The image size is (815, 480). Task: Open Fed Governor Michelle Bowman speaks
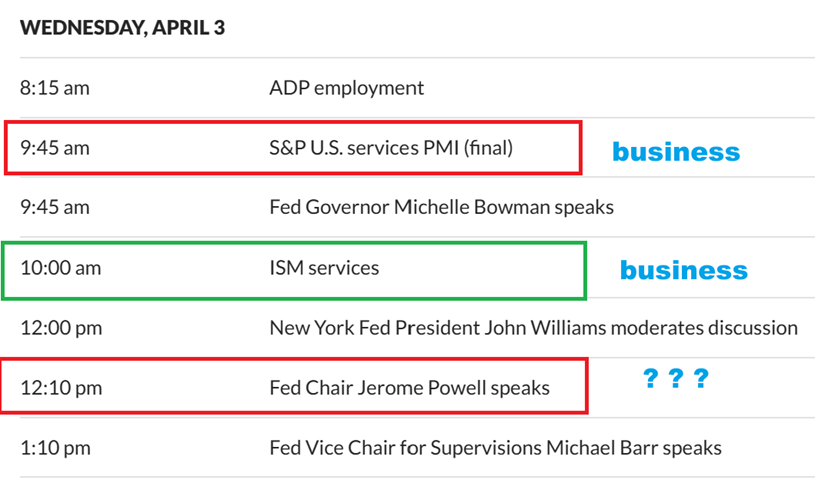click(x=441, y=208)
